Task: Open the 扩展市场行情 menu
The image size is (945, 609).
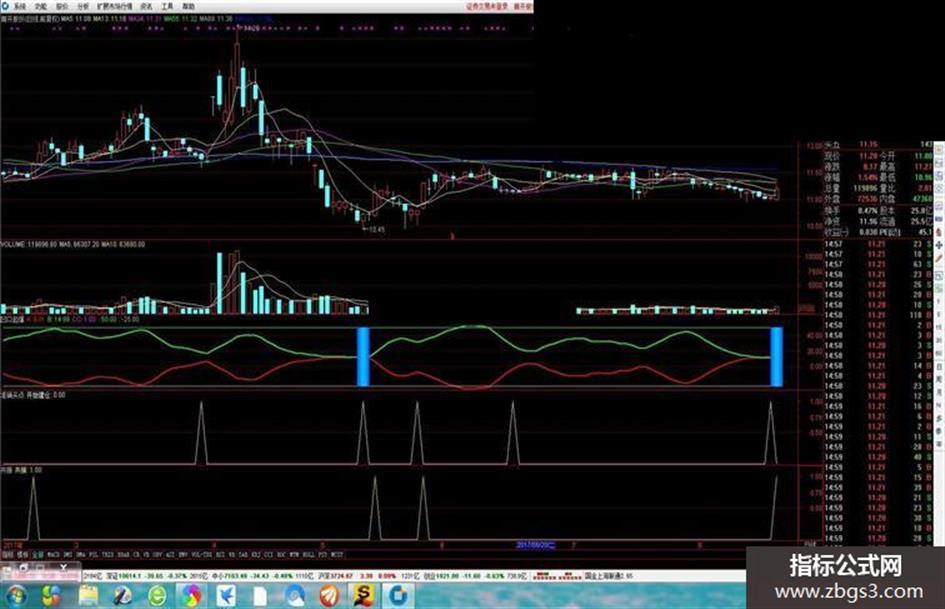Action: 115,6
